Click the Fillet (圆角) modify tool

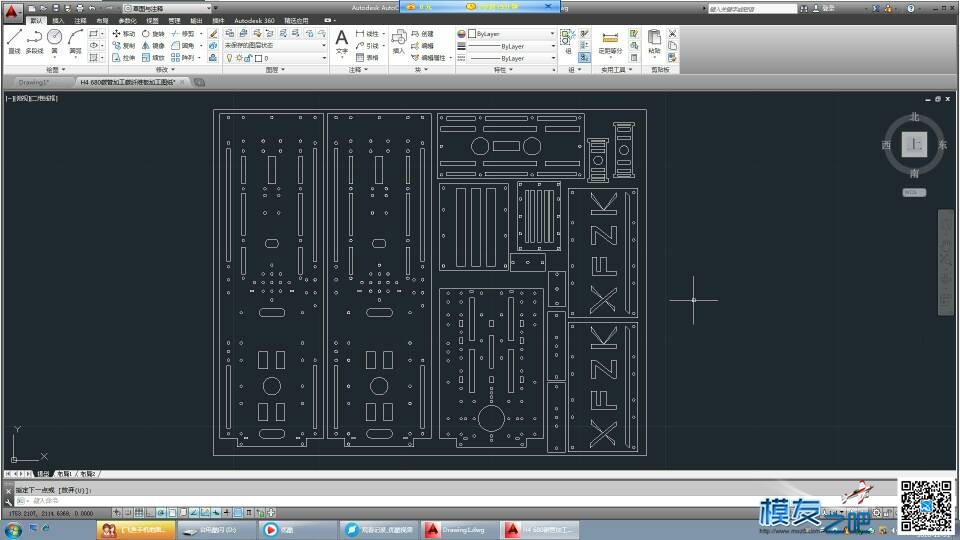[x=183, y=46]
